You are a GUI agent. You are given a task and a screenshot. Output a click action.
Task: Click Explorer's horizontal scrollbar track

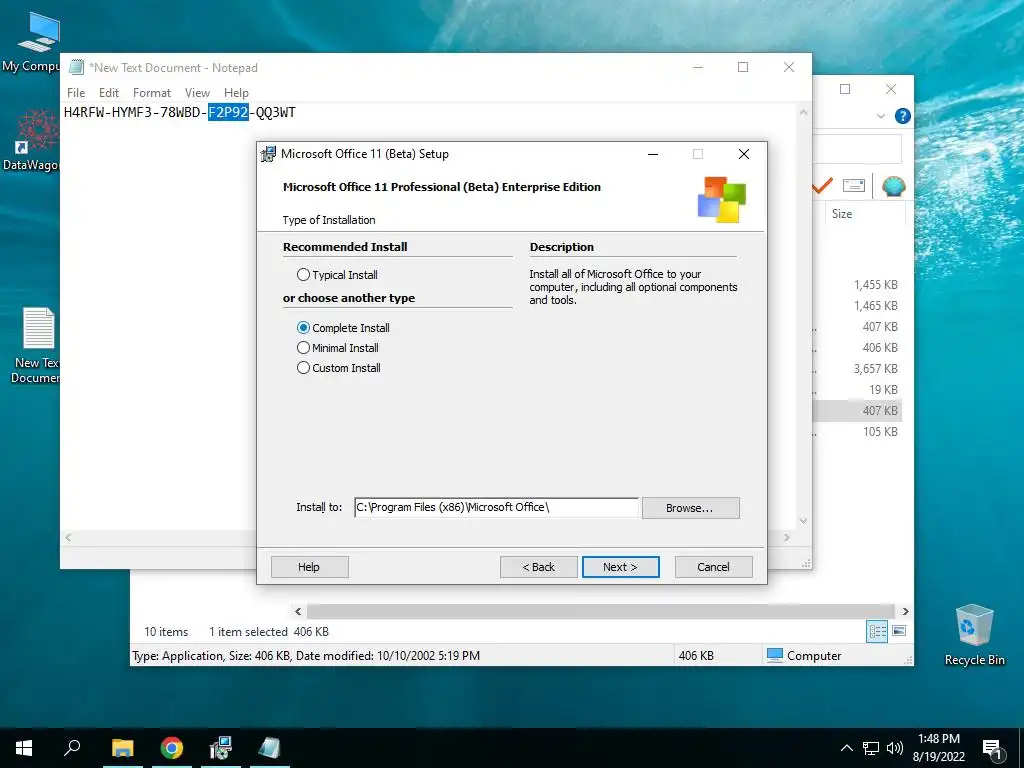pyautogui.click(x=600, y=611)
